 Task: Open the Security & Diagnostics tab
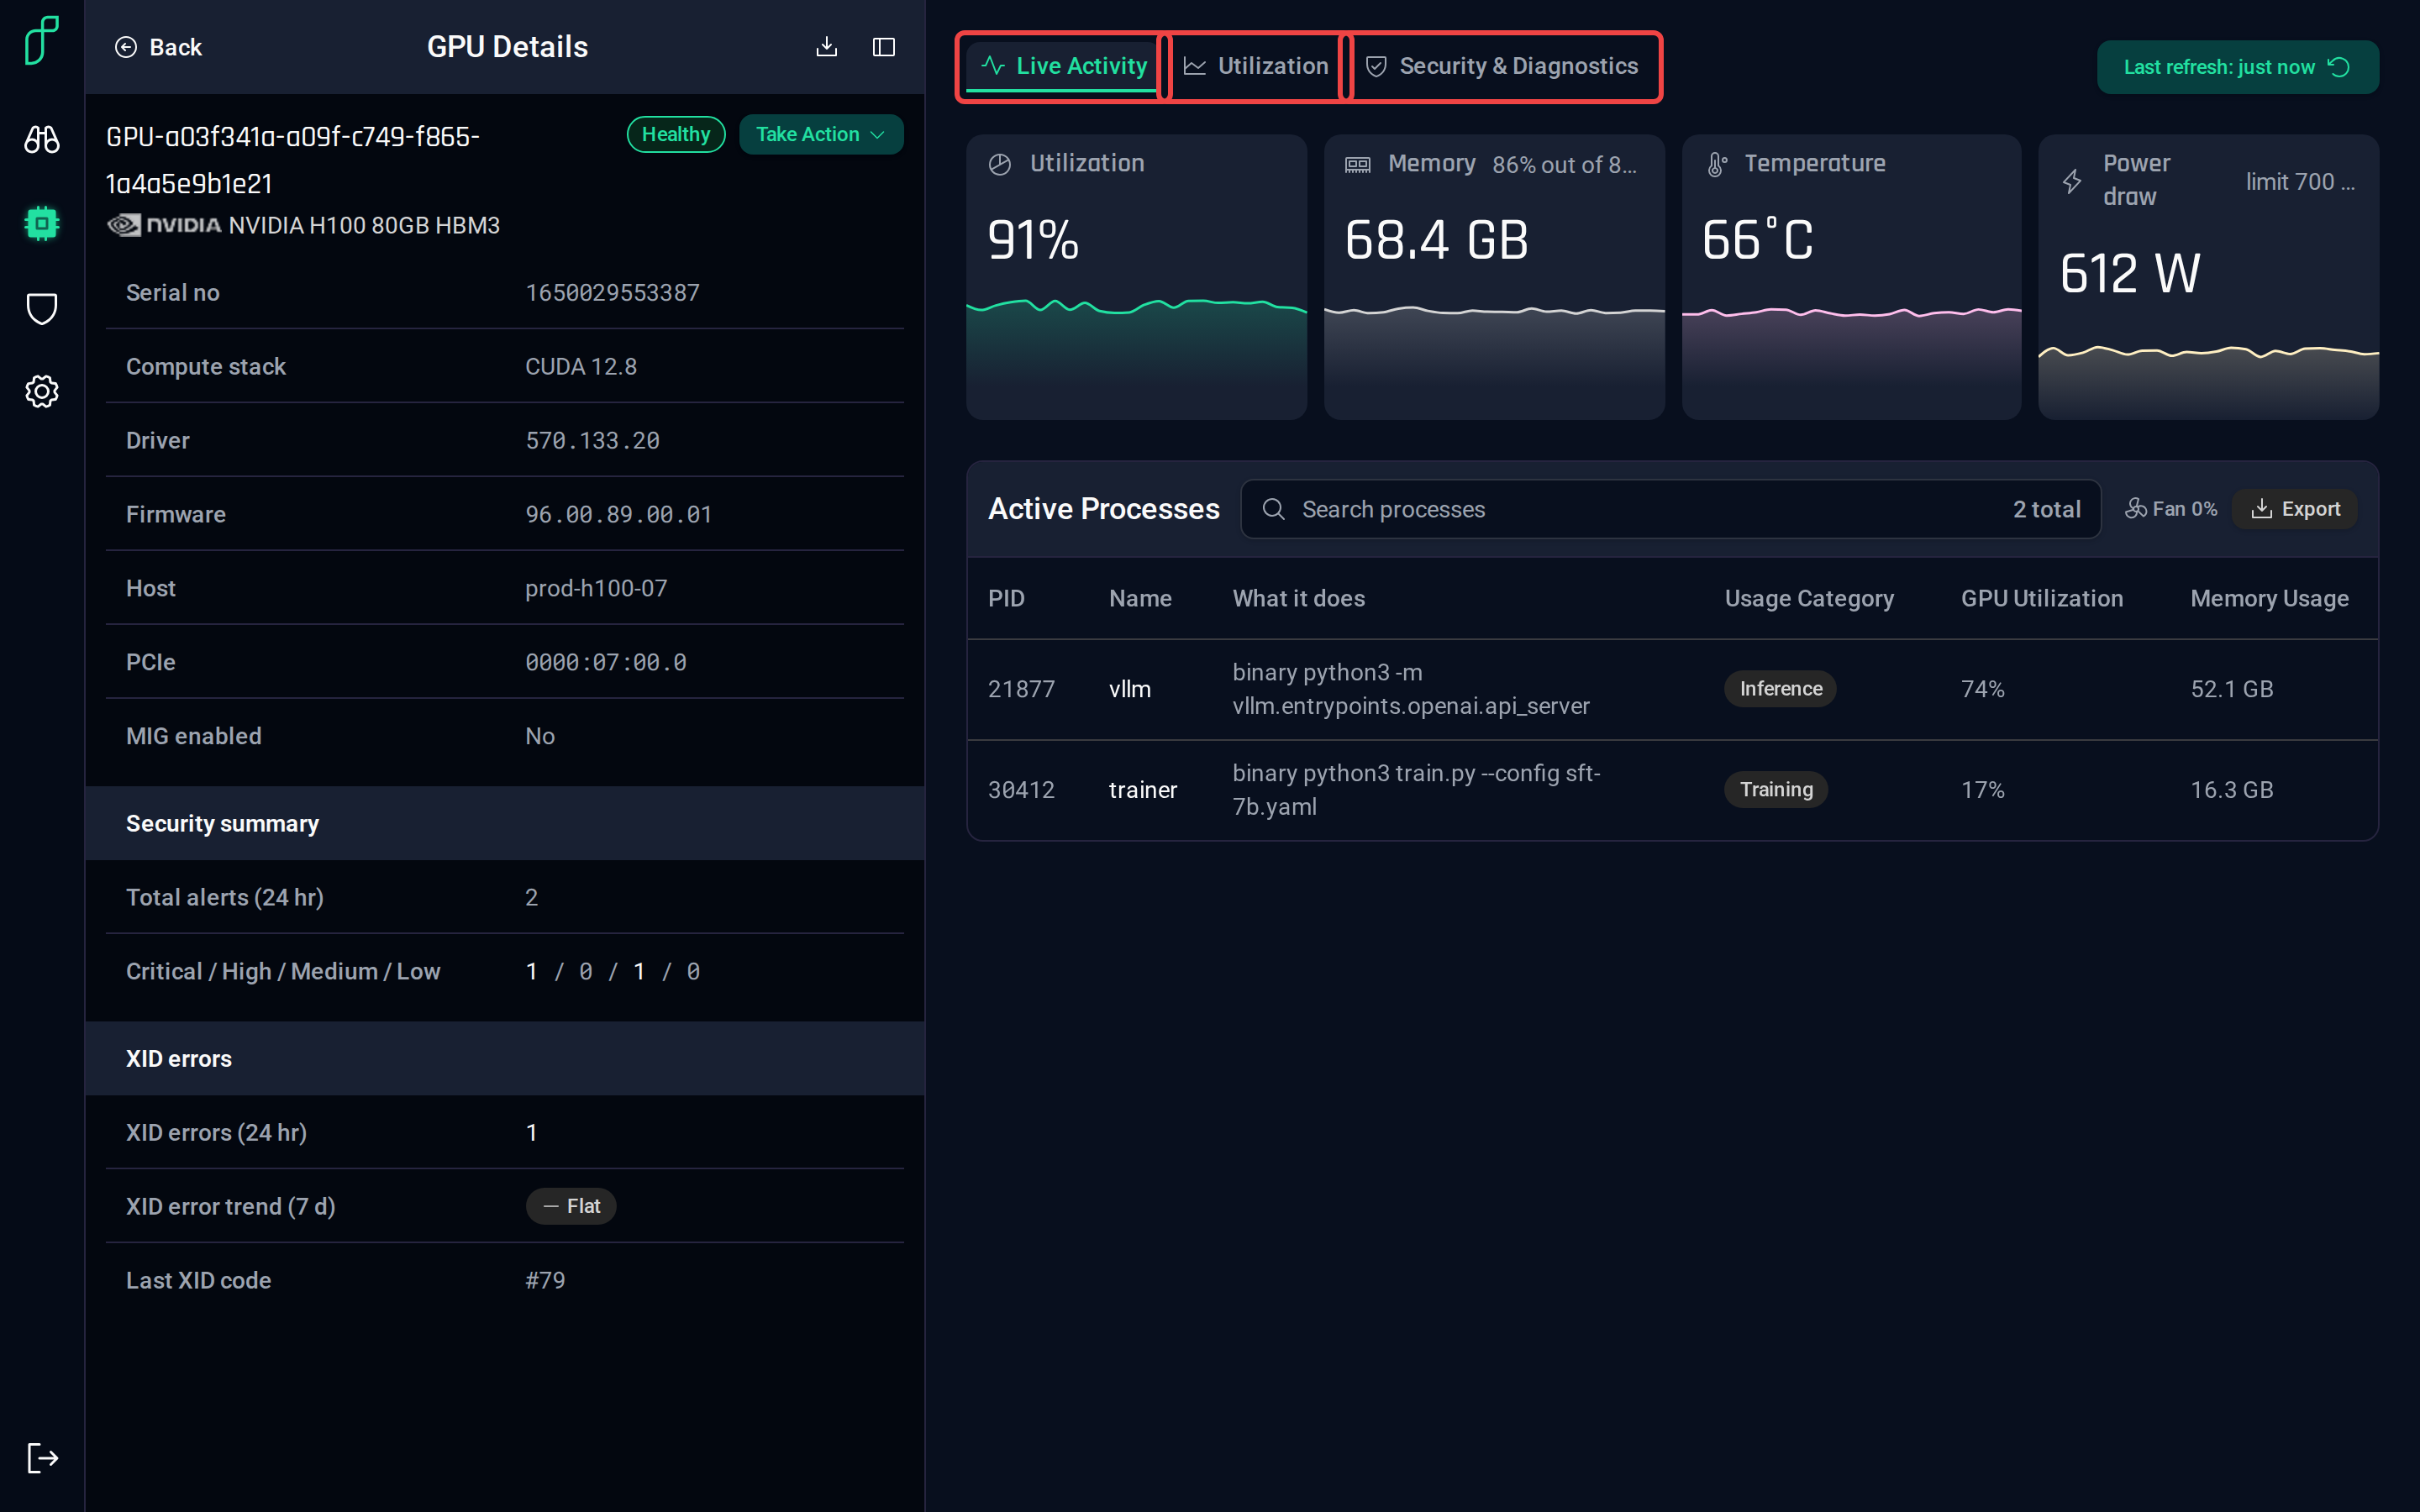click(x=1502, y=66)
